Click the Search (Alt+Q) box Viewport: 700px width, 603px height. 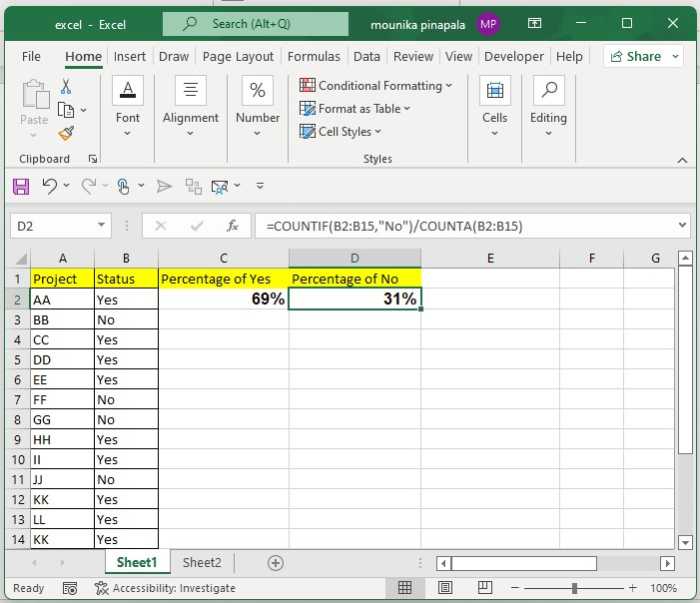255,24
